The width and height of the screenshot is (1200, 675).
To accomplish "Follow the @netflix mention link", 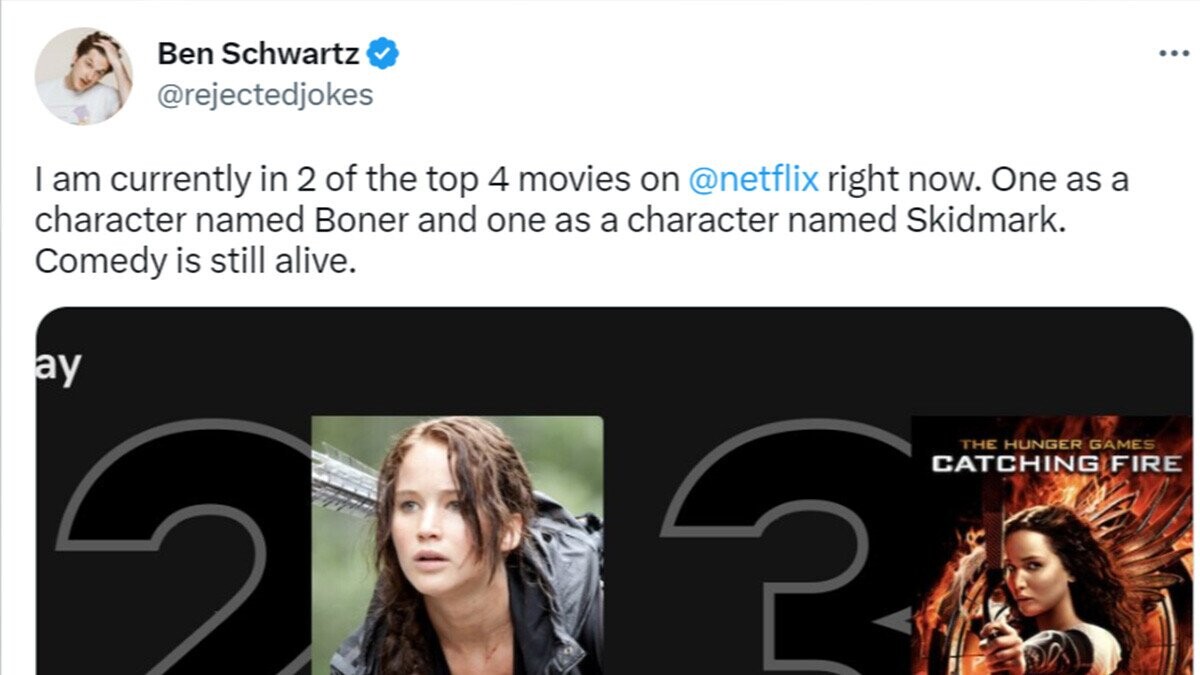I will tap(755, 181).
